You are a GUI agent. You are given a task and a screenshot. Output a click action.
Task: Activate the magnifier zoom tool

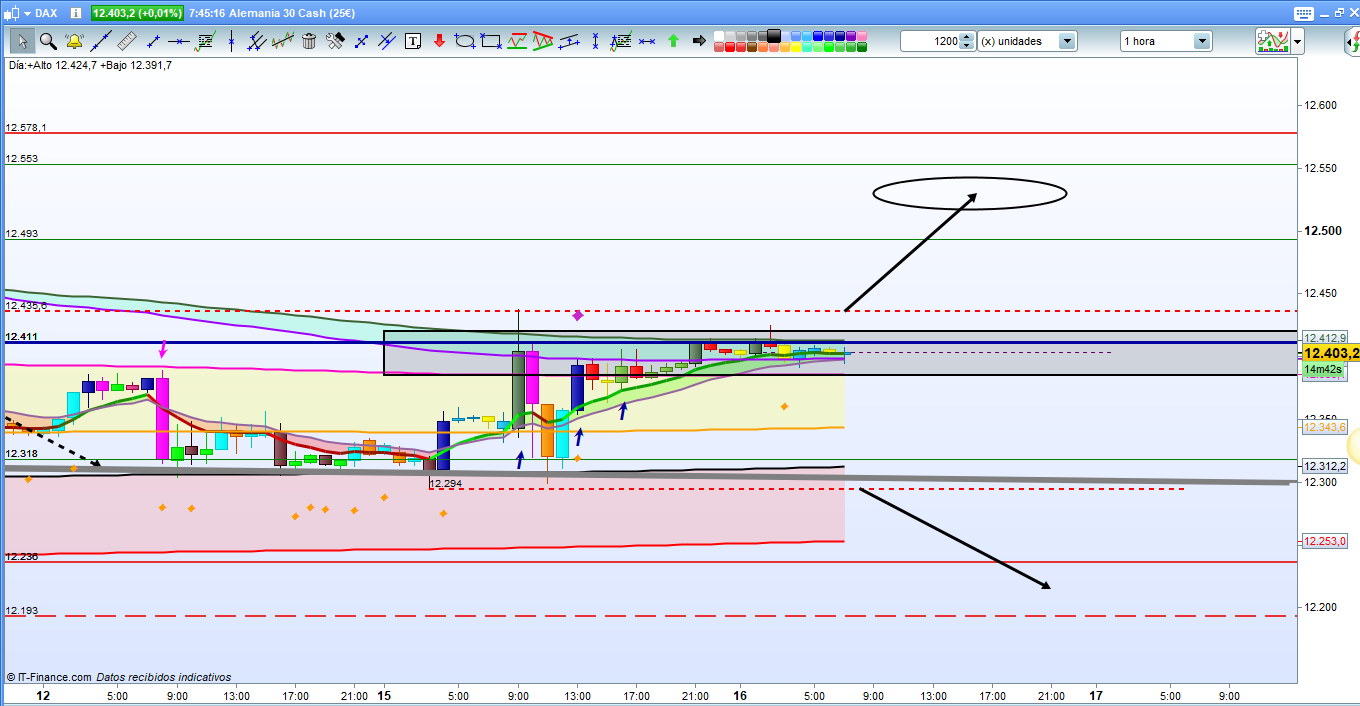pyautogui.click(x=47, y=41)
